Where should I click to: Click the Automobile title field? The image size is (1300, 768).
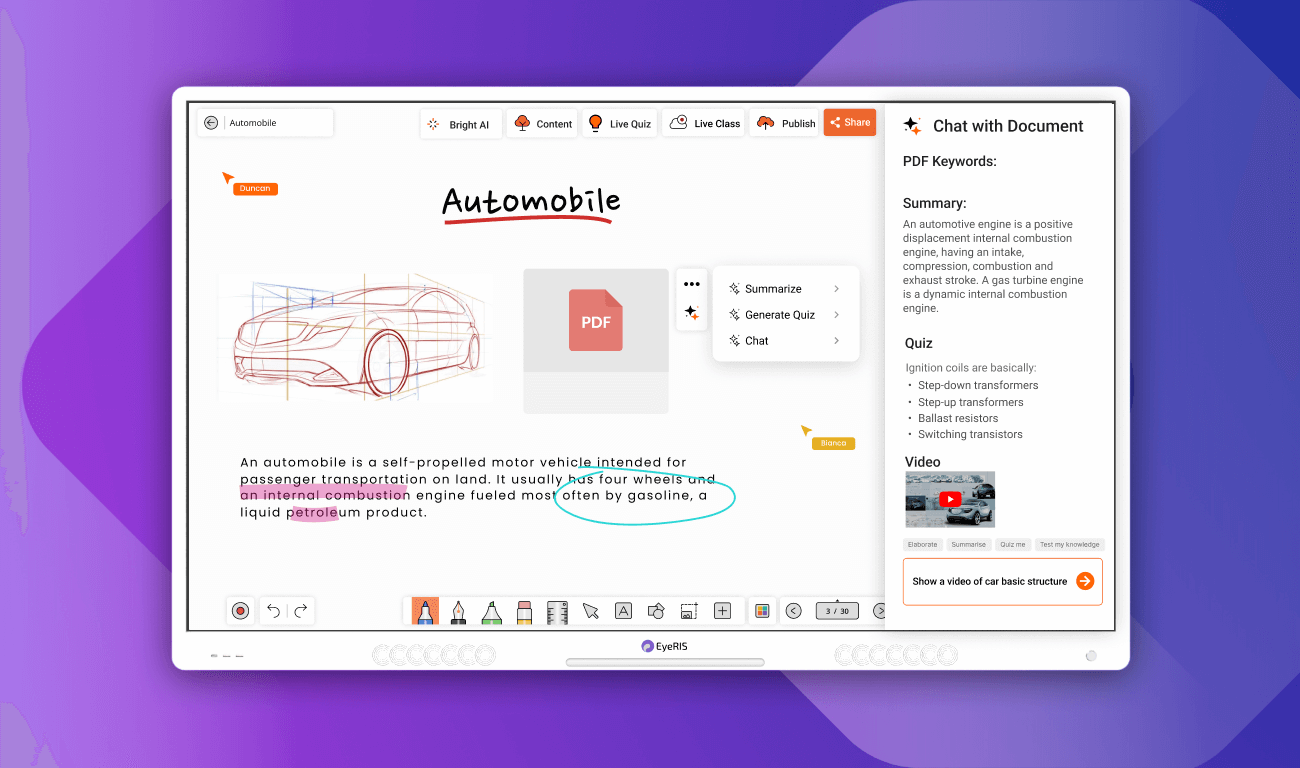point(265,123)
